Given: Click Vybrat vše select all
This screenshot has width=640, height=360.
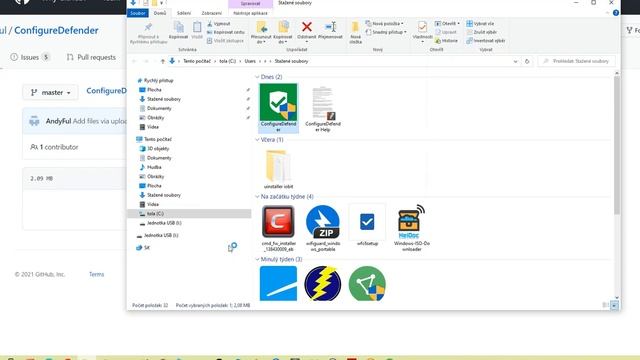Looking at the screenshot, I should pyautogui.click(x=480, y=24).
